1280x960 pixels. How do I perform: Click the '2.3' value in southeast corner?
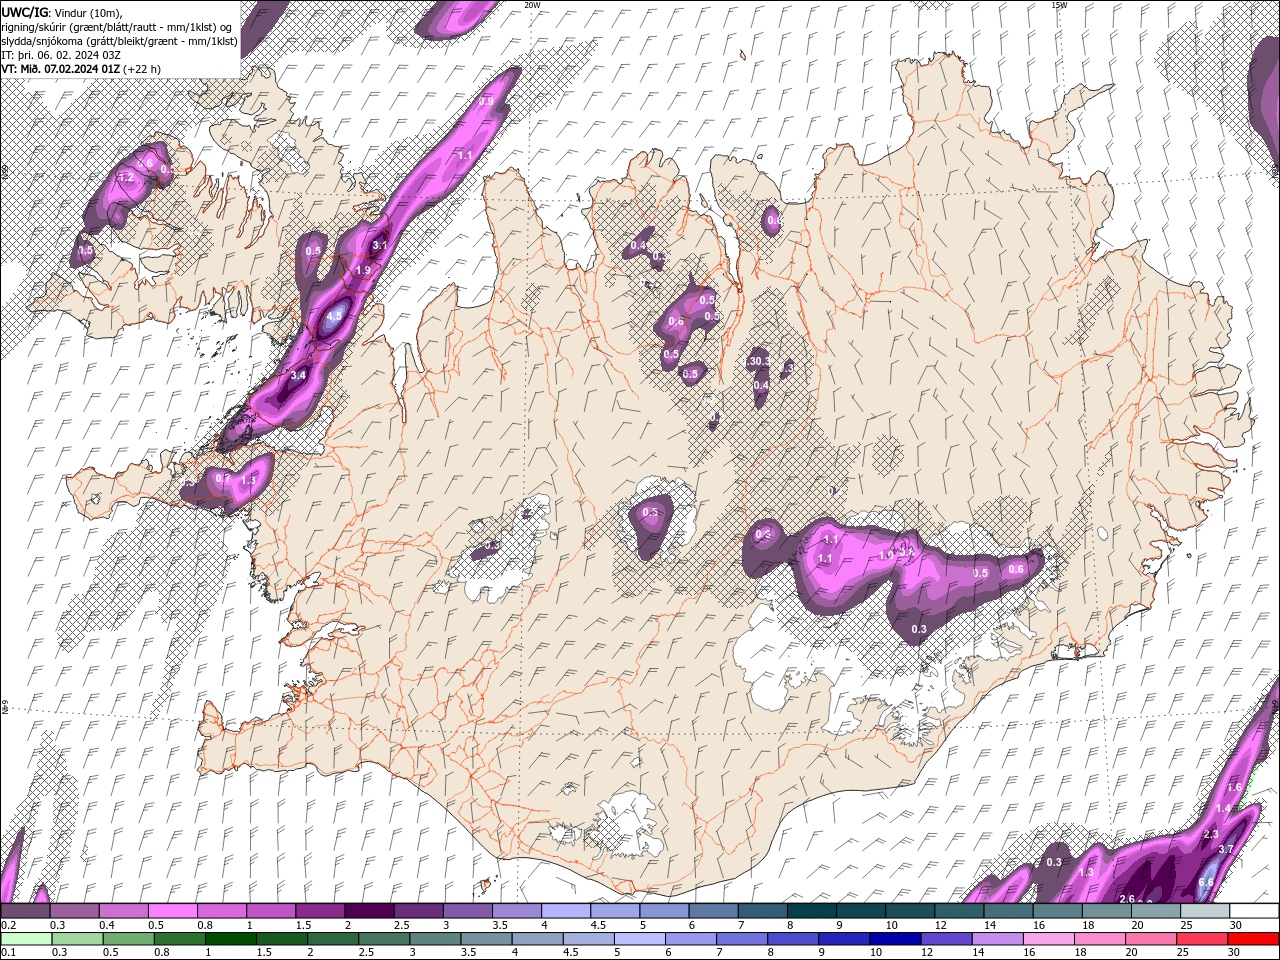[1210, 834]
